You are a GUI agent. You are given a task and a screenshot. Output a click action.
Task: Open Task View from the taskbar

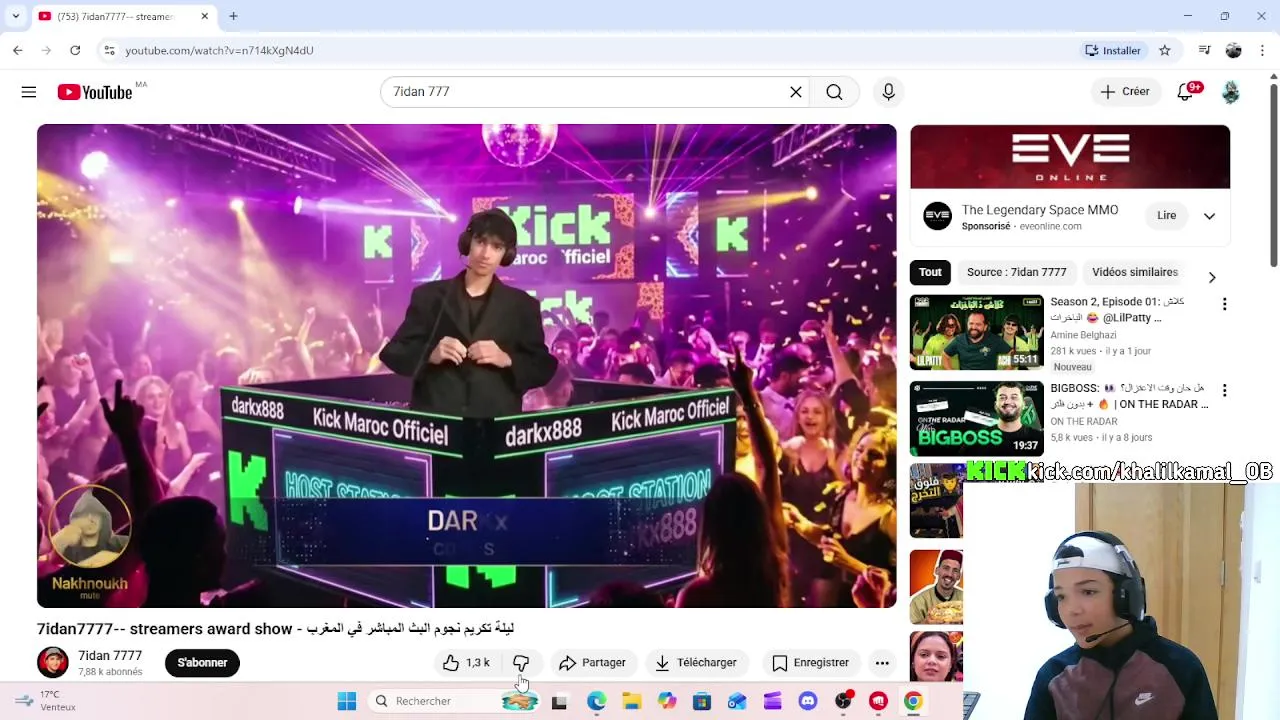point(560,701)
